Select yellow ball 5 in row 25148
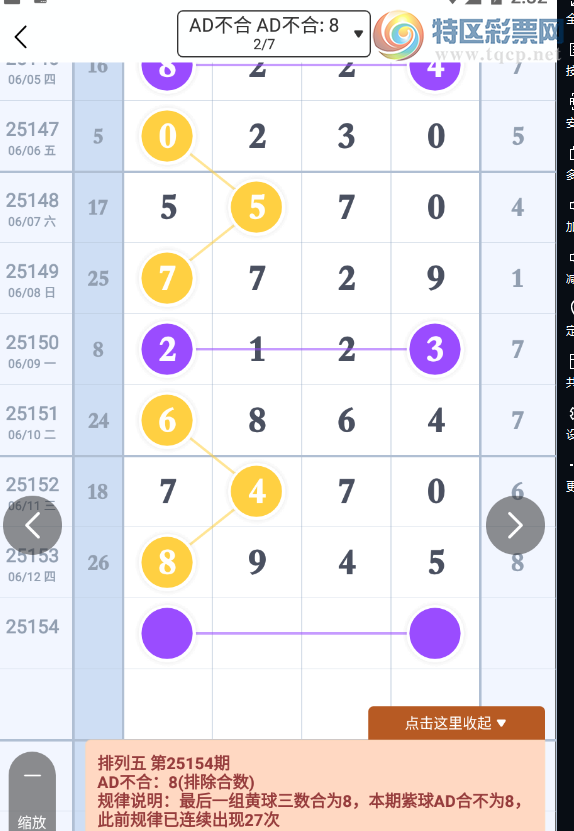574x831 pixels. coord(257,207)
